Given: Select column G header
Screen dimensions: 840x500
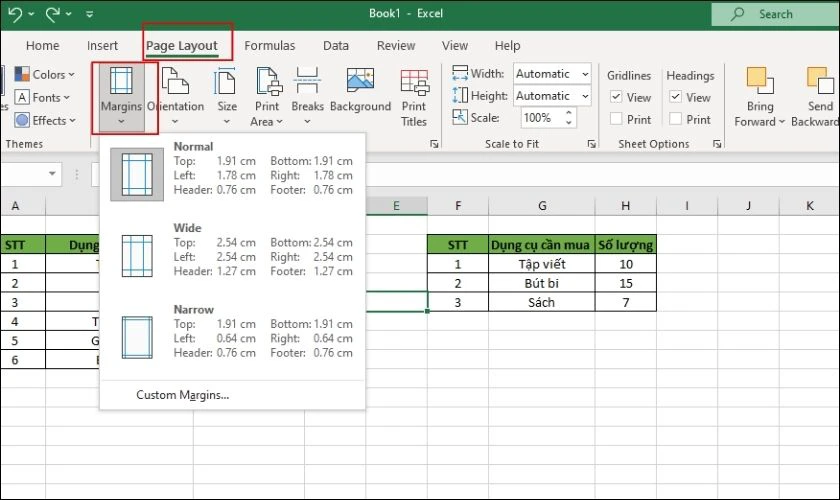Looking at the screenshot, I should 542,206.
